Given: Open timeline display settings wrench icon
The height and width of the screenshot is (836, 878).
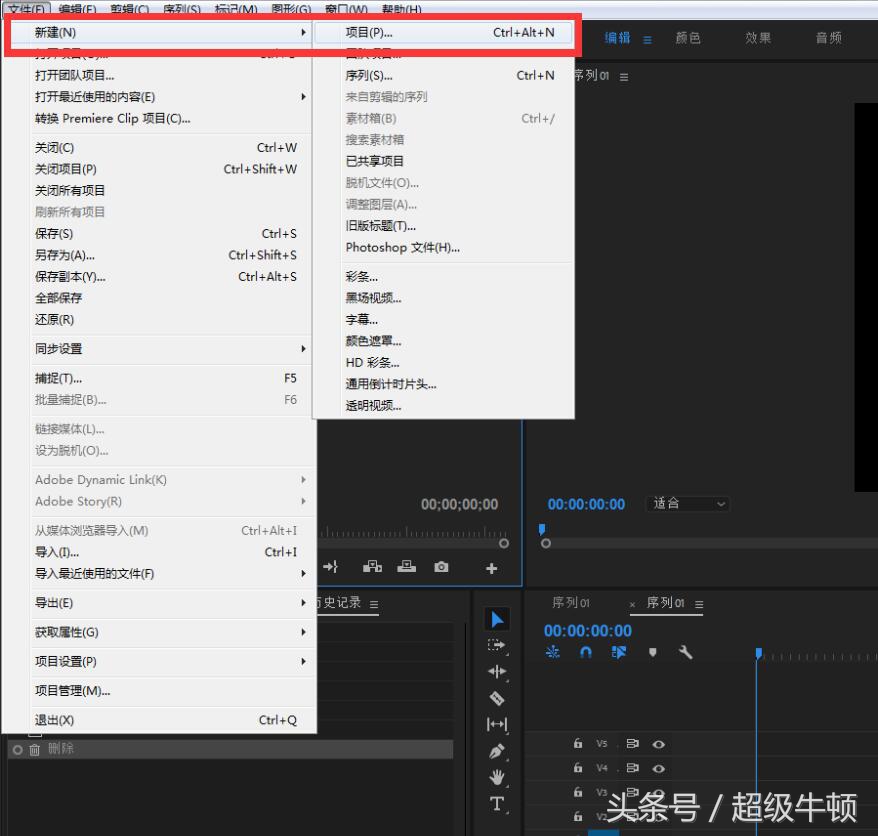Looking at the screenshot, I should 684,652.
